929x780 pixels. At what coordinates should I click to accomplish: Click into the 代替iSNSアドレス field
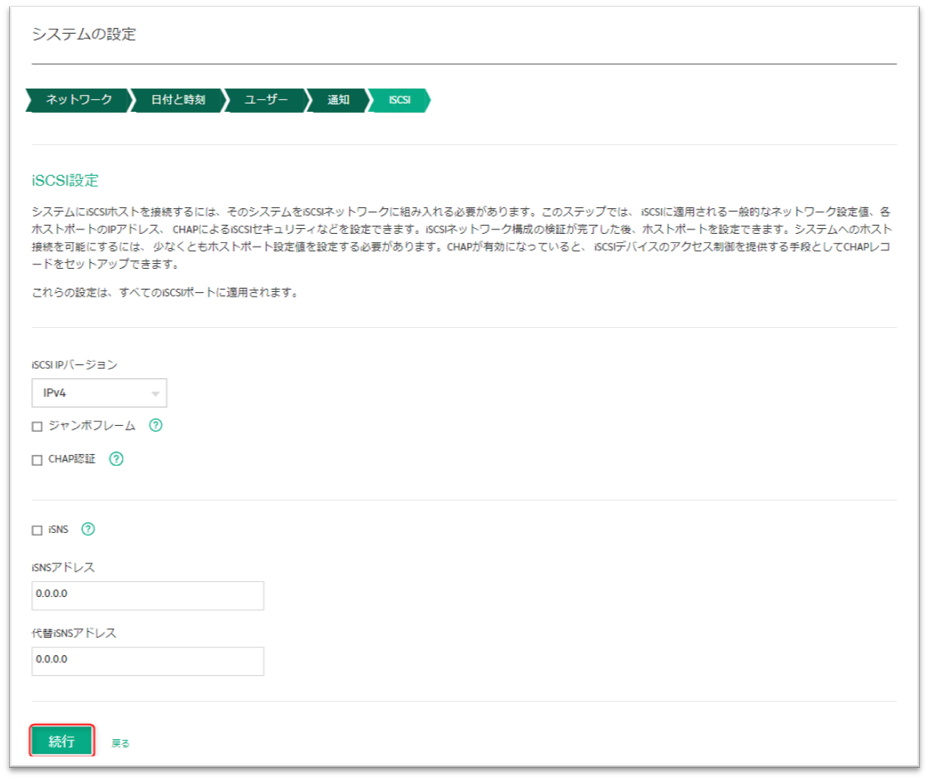click(x=148, y=661)
